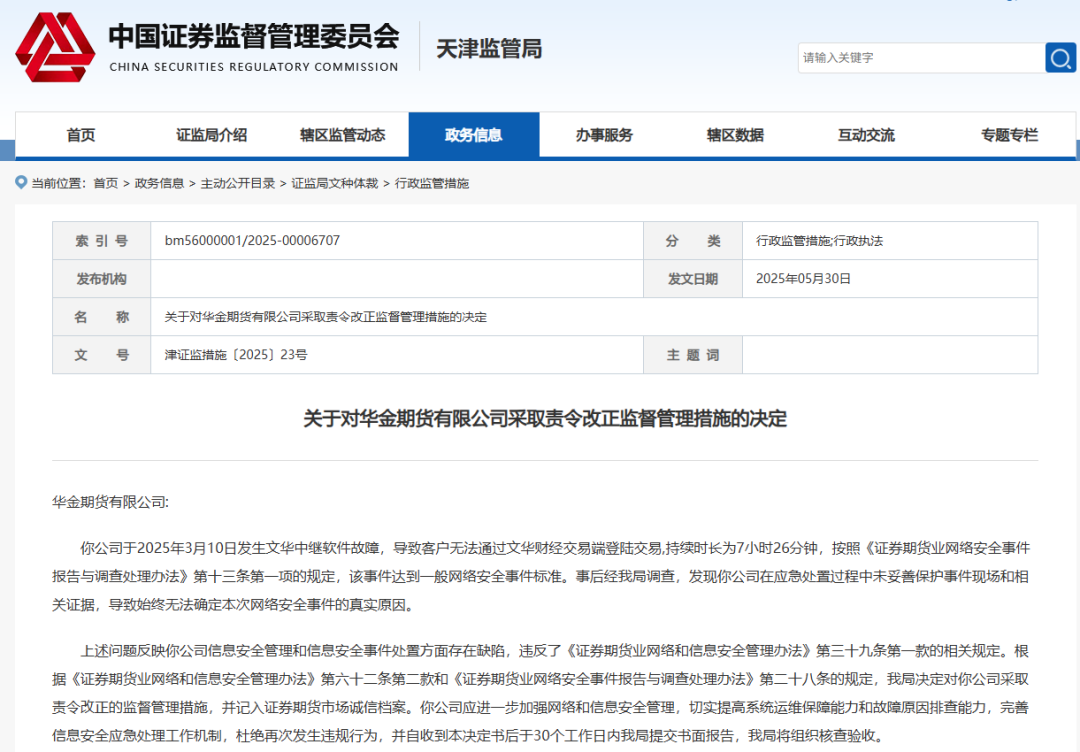
Task: Switch to the 辖区监管动态 tab
Action: pyautogui.click(x=342, y=135)
